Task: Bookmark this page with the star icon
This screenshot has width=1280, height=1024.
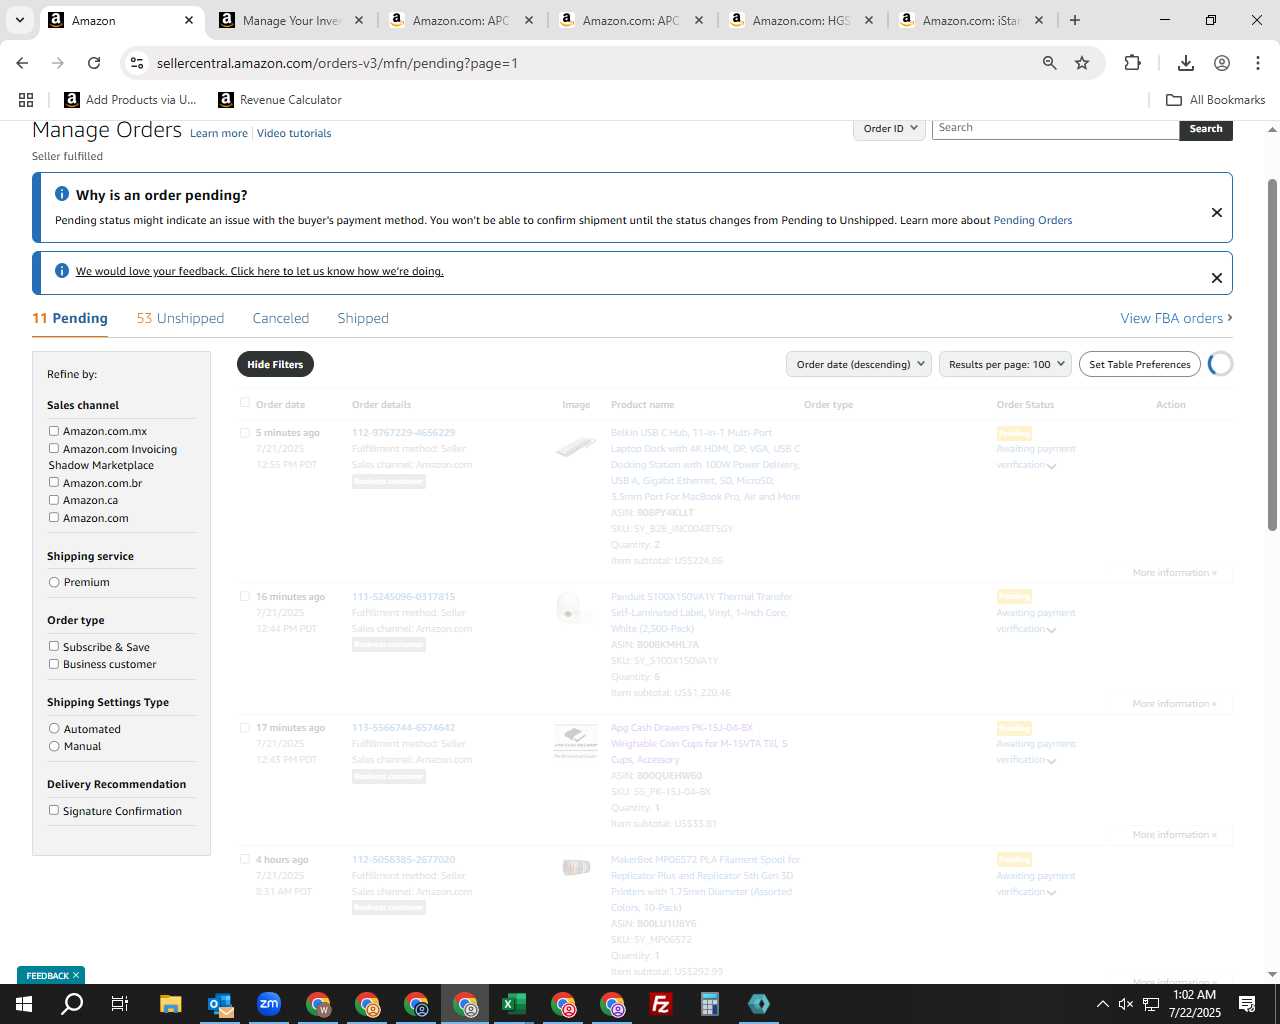Action: pyautogui.click(x=1082, y=63)
